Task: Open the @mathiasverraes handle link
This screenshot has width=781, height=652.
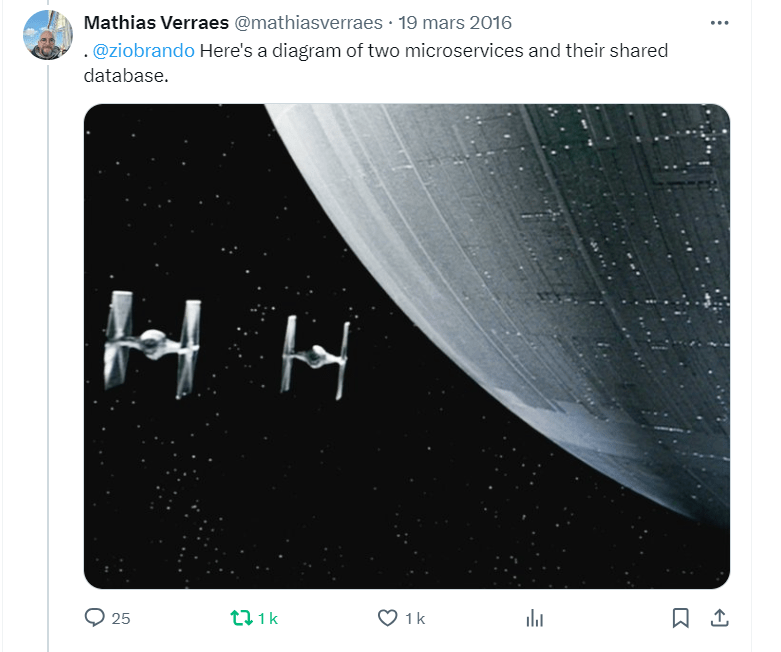Action: (308, 23)
